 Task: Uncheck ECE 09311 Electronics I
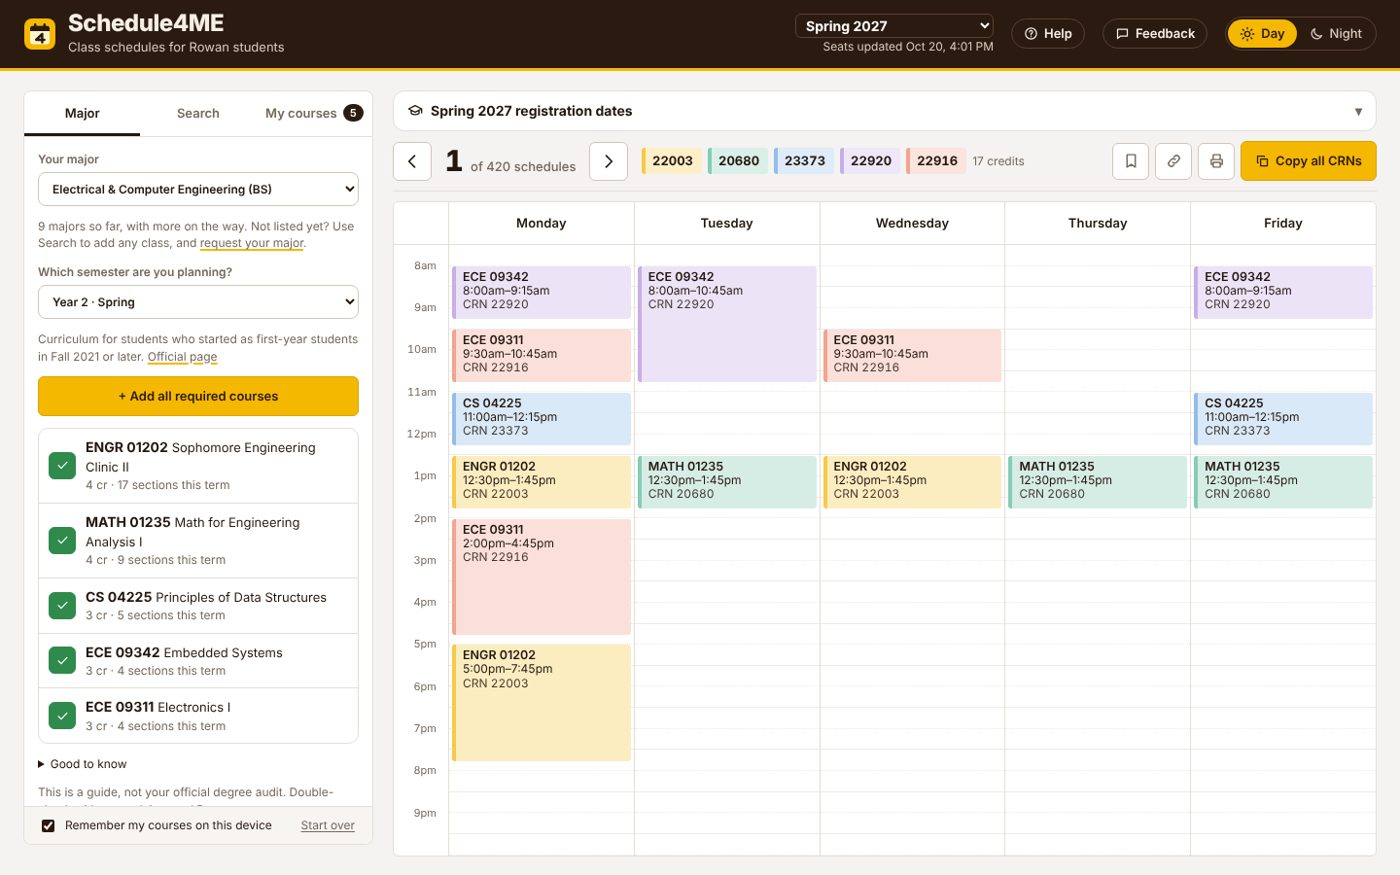pyautogui.click(x=62, y=716)
